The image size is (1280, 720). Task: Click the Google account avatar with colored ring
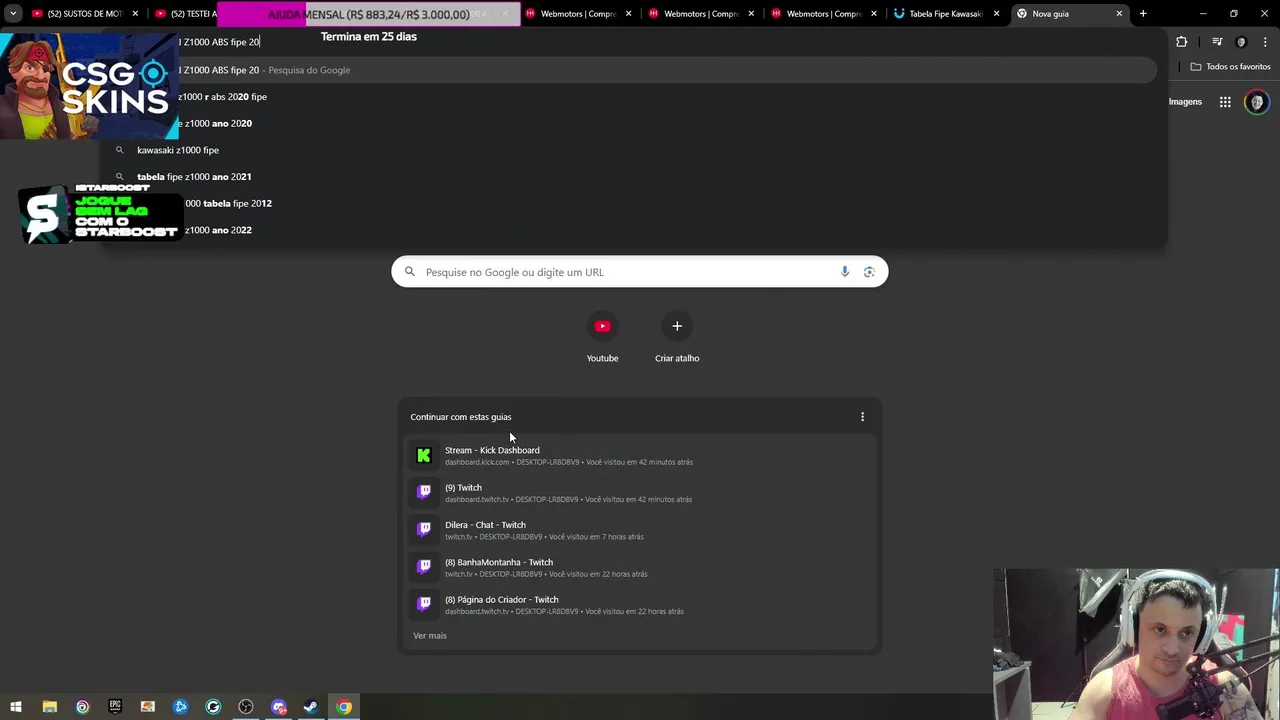(1257, 102)
